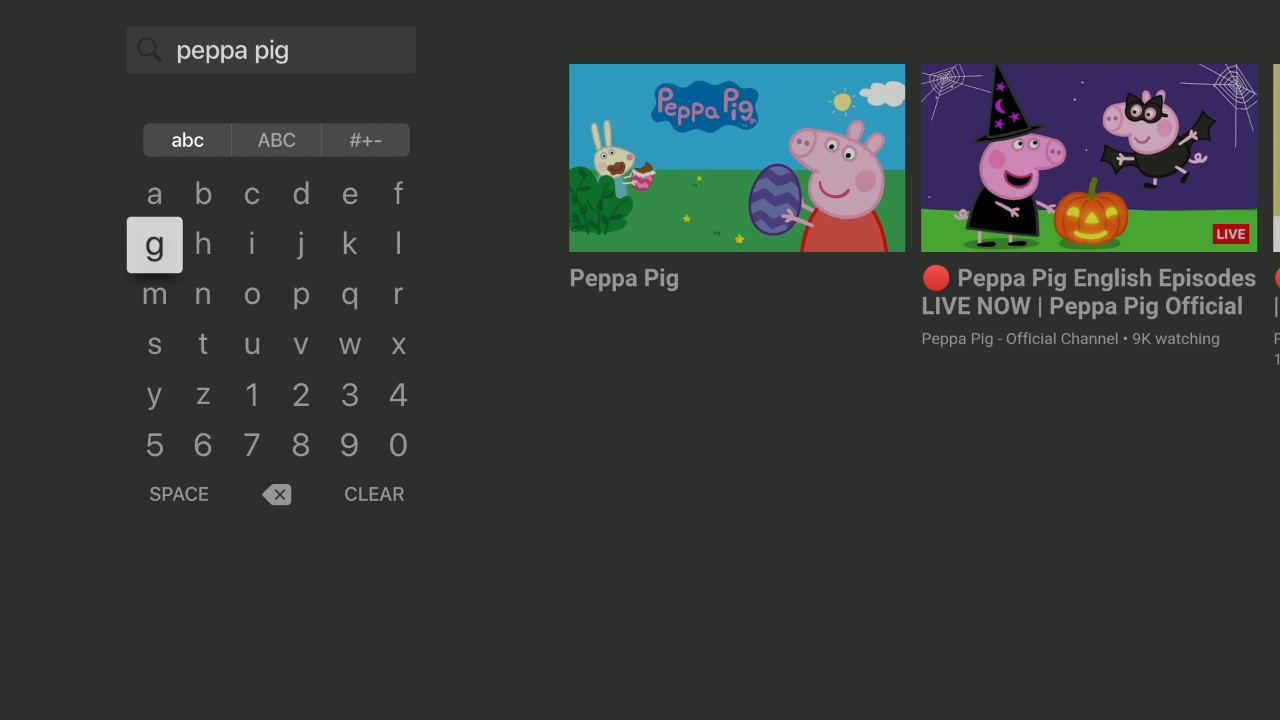Click the search magnifier icon

149,50
